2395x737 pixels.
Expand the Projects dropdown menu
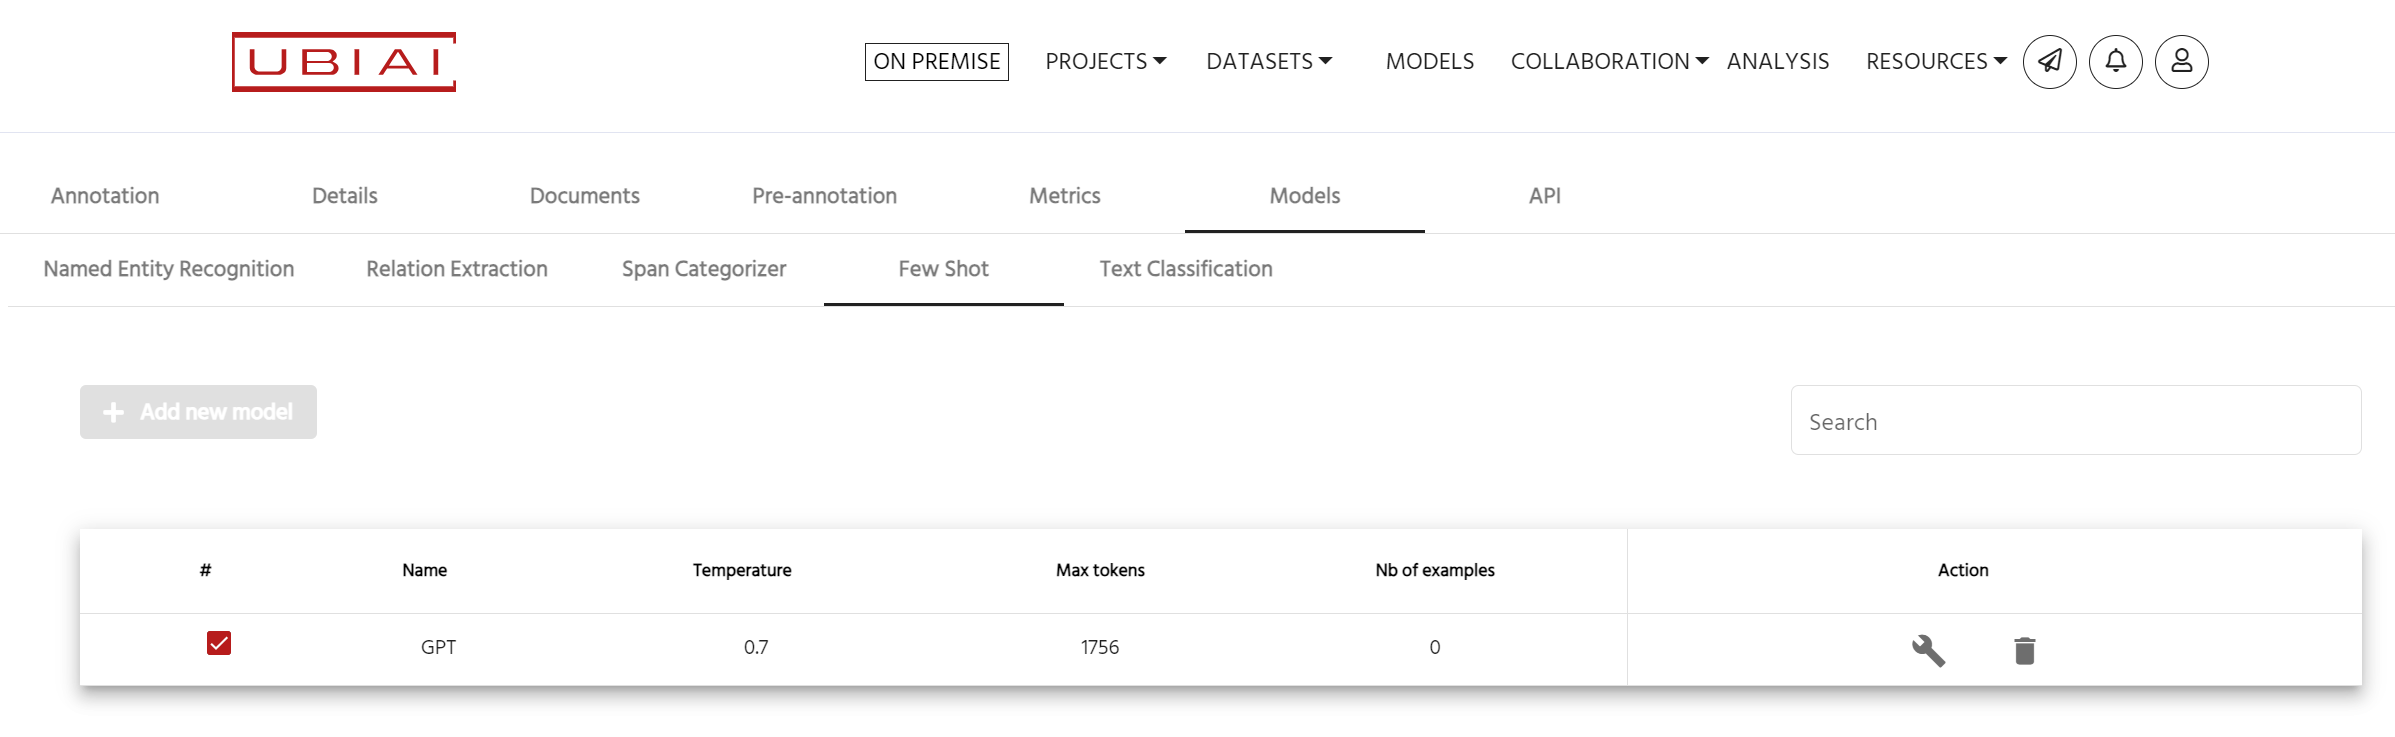pos(1105,62)
